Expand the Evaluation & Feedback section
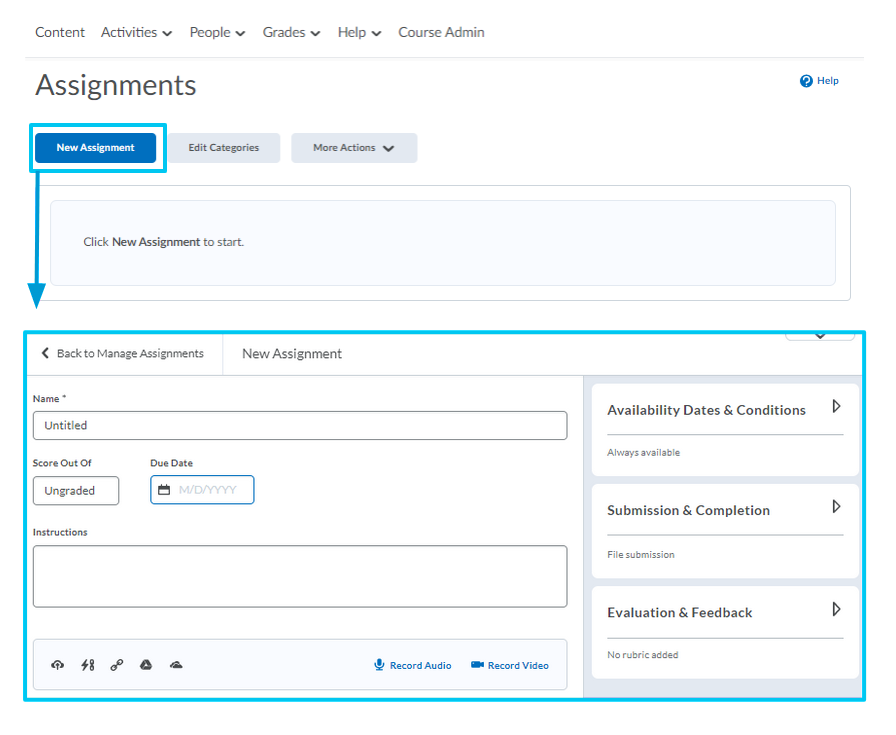 click(x=837, y=609)
